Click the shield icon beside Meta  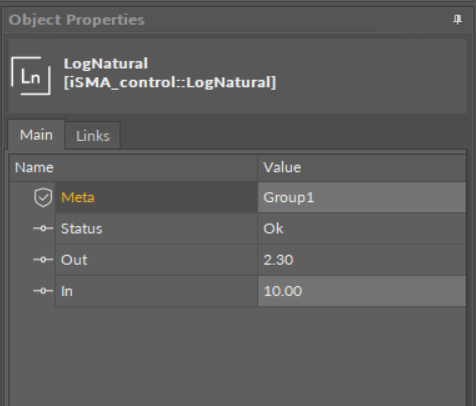[x=43, y=197]
